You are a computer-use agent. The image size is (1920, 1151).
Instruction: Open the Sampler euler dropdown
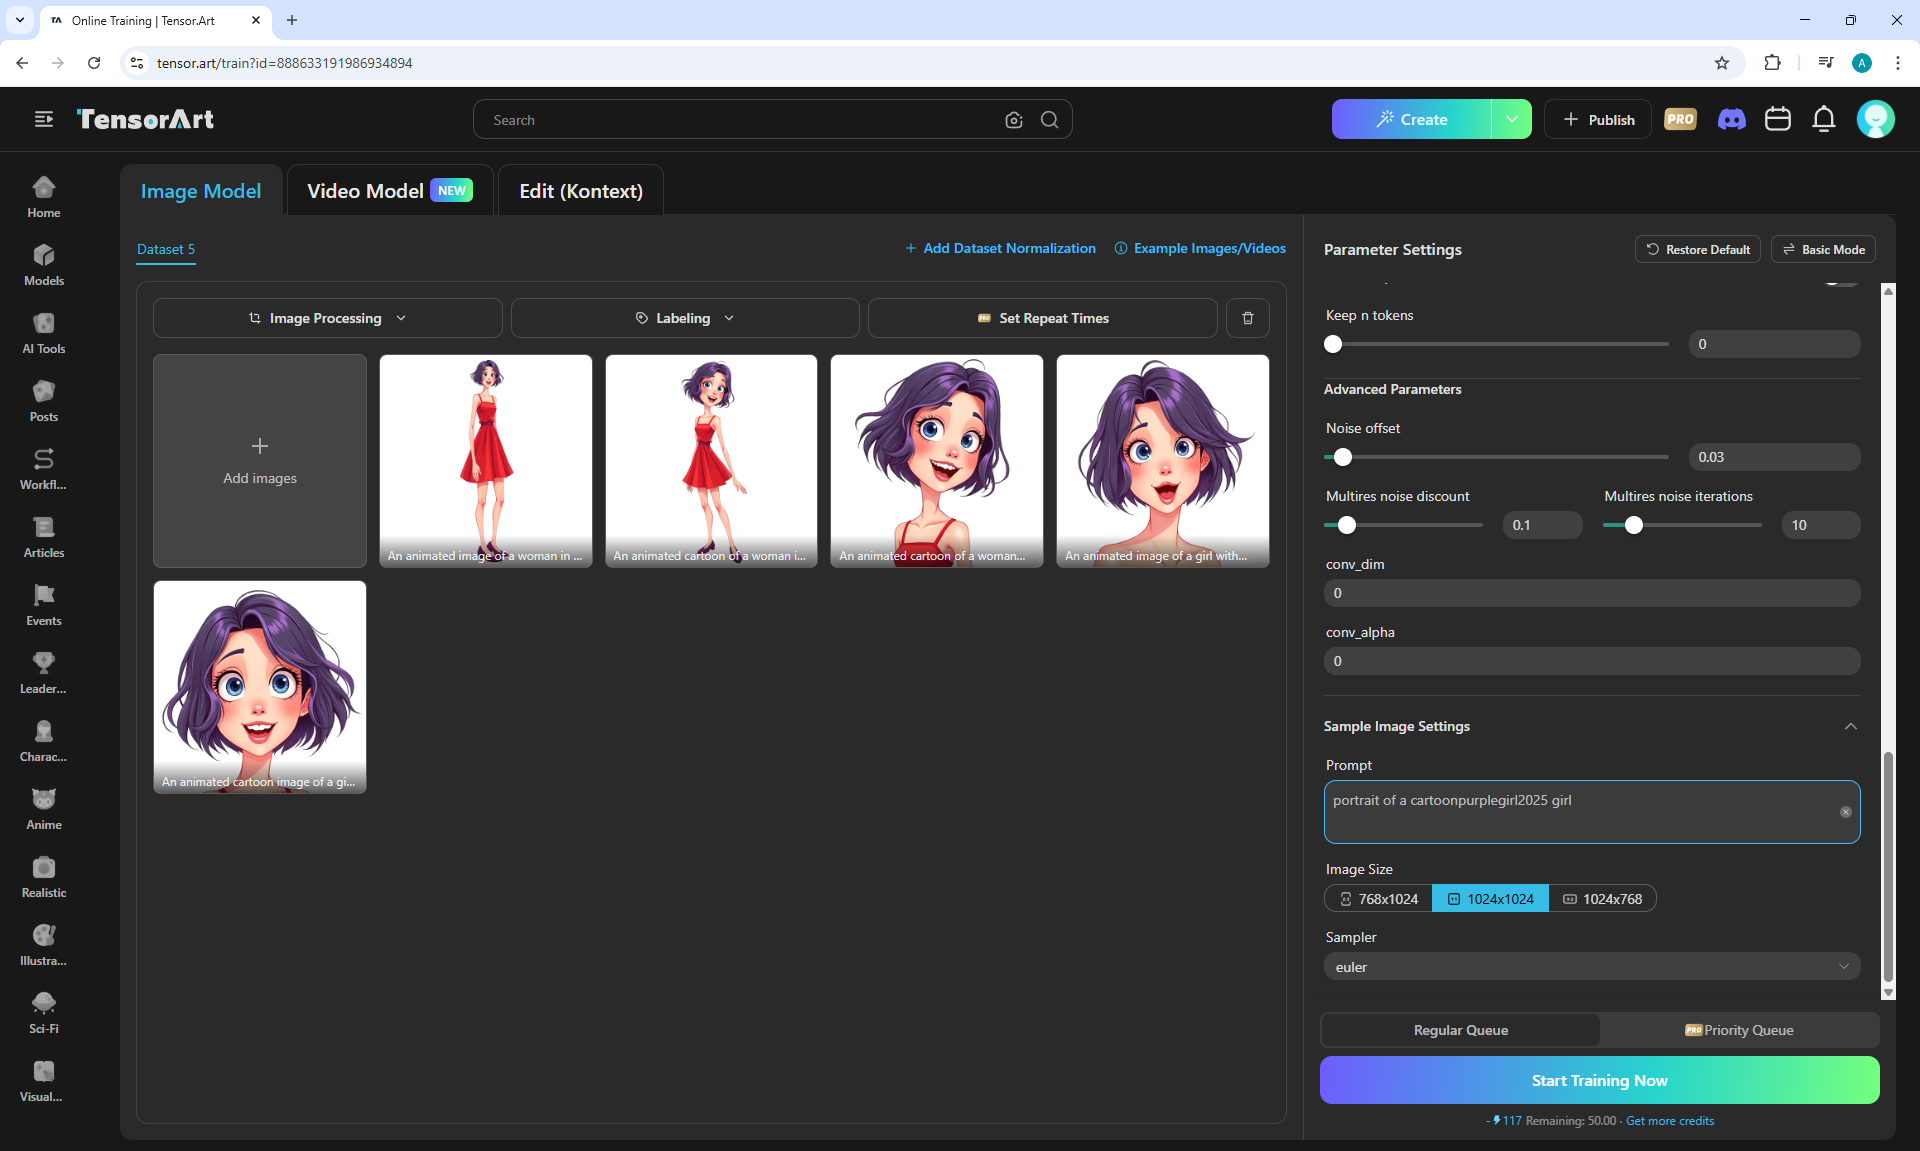[1591, 967]
